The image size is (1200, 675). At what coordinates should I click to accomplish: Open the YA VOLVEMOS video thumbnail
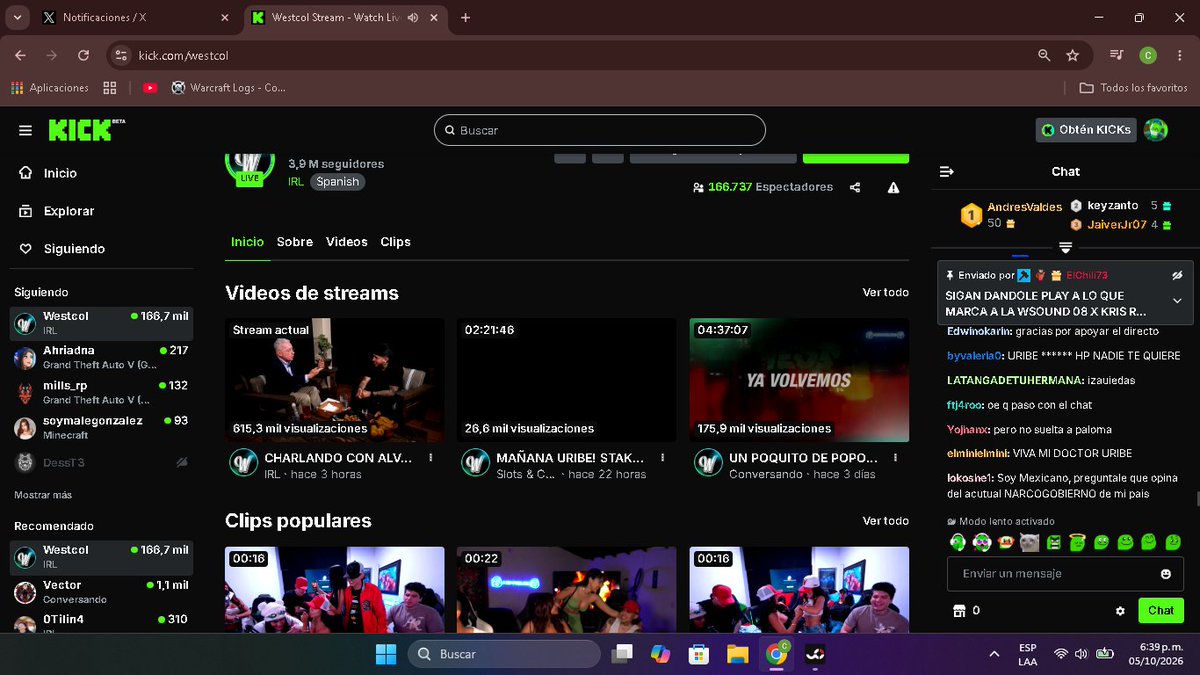click(x=799, y=380)
